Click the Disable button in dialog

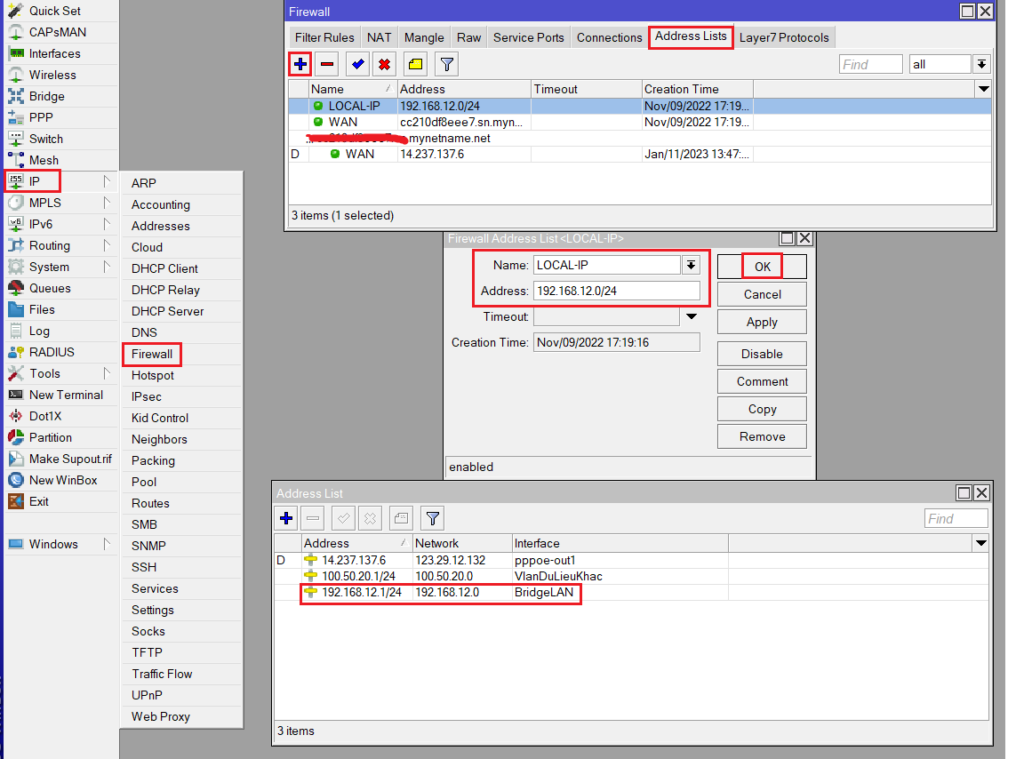pos(761,354)
